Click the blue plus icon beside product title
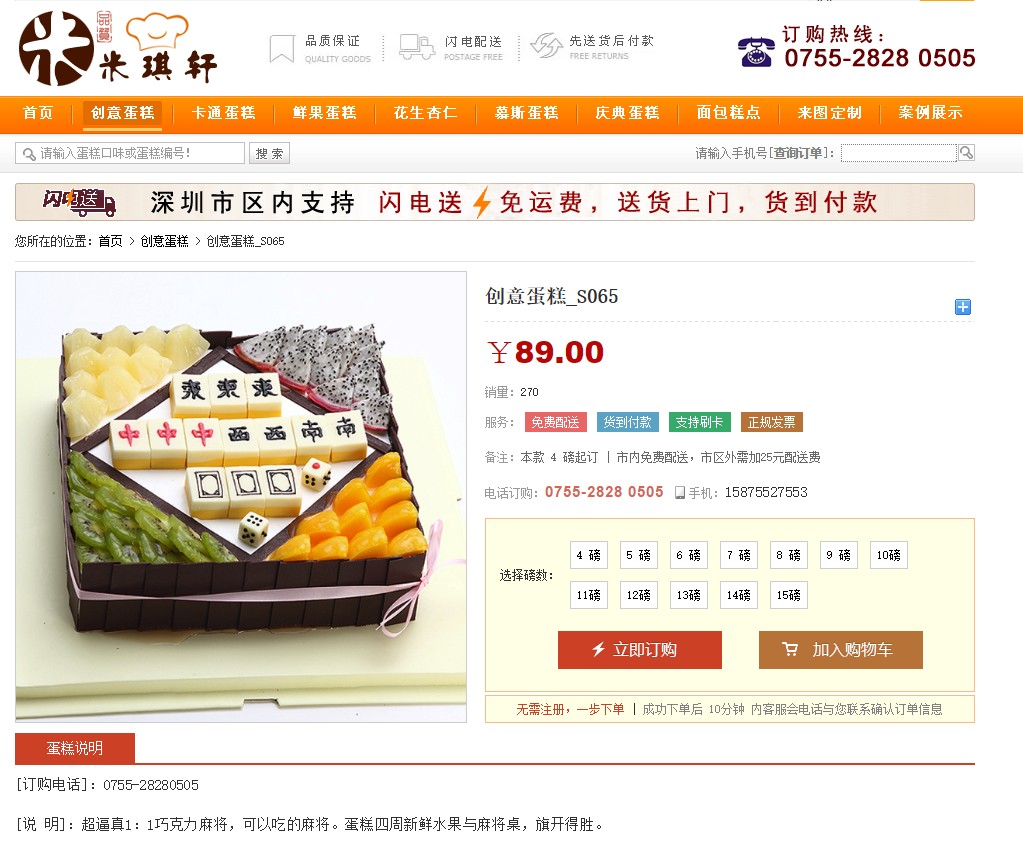This screenshot has height=846, width=1023. tap(962, 307)
